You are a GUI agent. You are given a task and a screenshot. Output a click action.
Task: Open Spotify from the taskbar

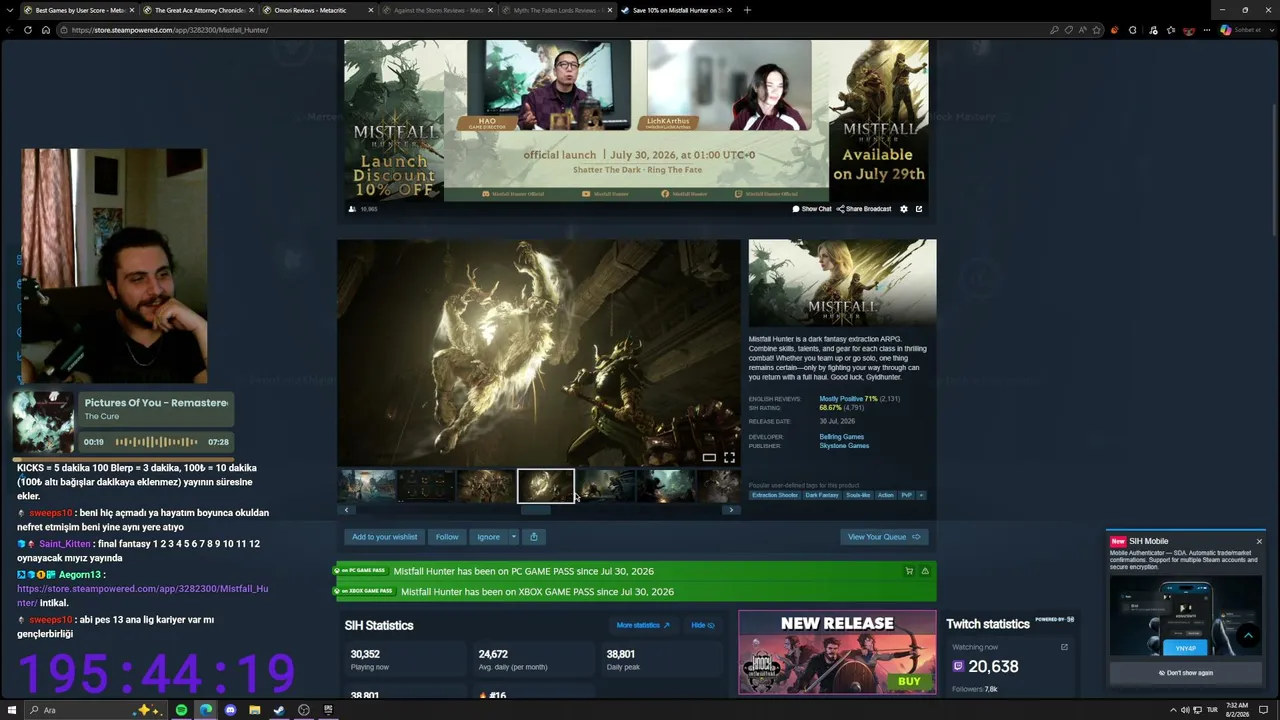[x=181, y=710]
